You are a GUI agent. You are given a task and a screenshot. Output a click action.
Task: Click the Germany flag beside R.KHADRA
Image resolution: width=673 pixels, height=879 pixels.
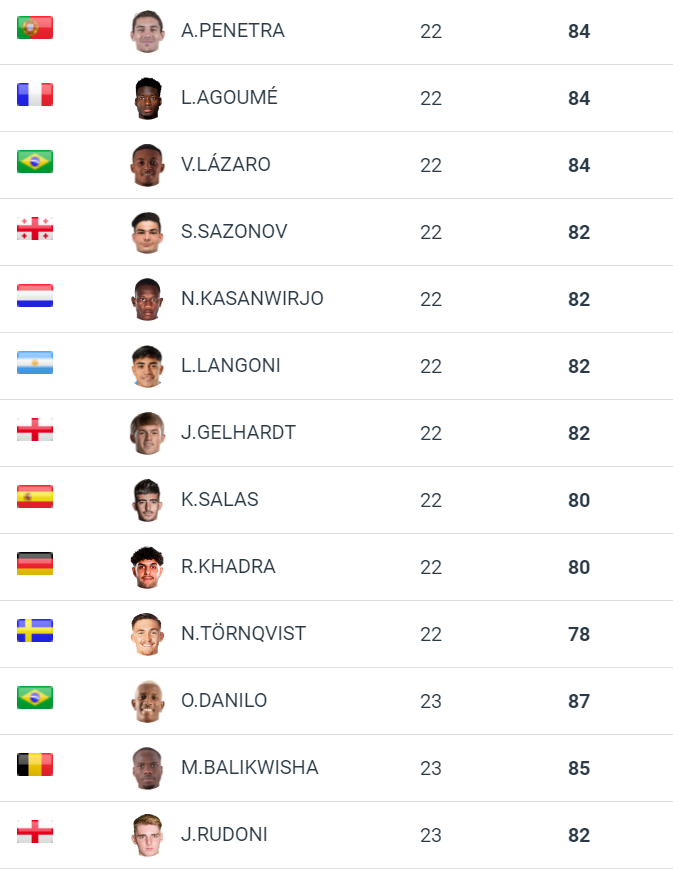pyautogui.click(x=35, y=564)
